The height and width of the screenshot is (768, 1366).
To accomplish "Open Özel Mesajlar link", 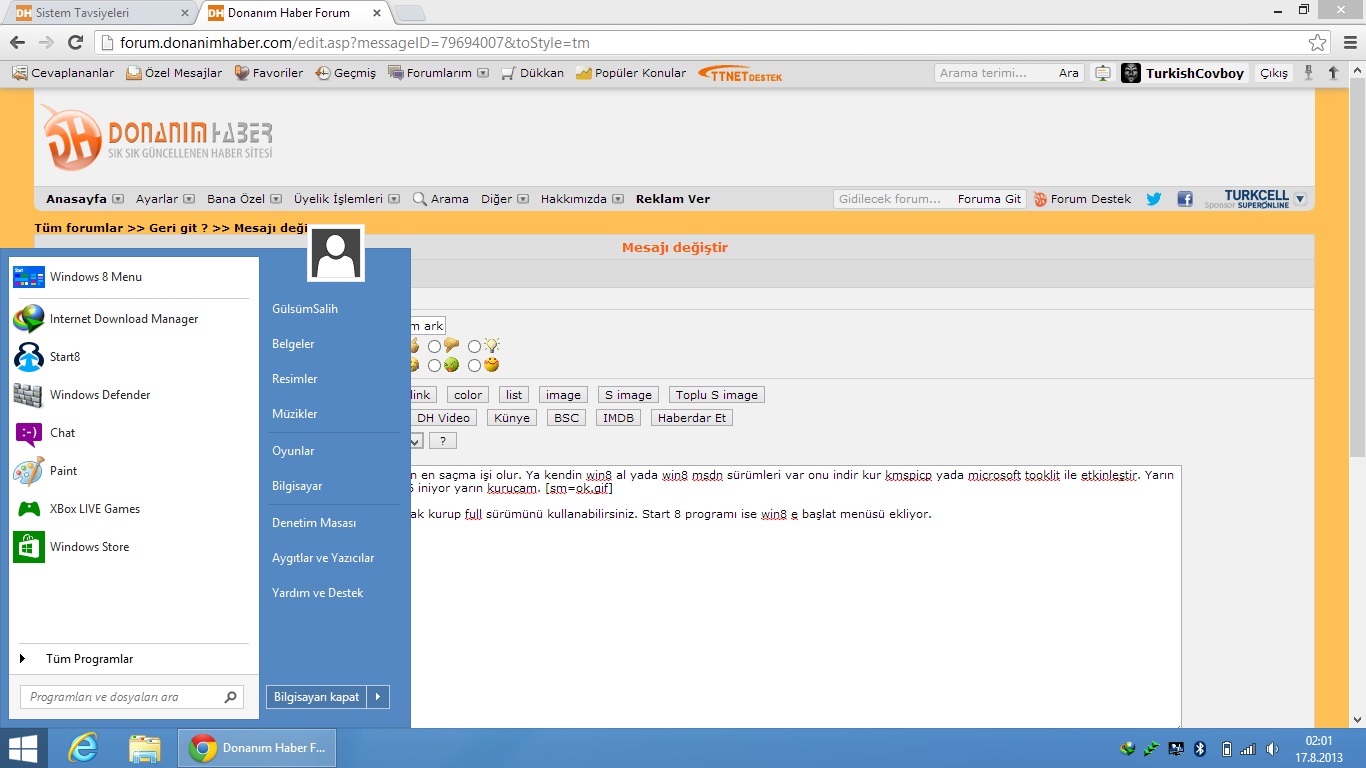I will point(174,73).
